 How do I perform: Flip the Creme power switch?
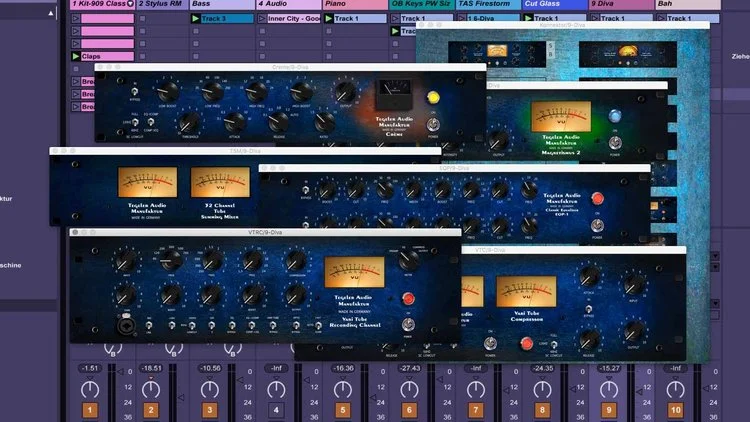pos(433,124)
